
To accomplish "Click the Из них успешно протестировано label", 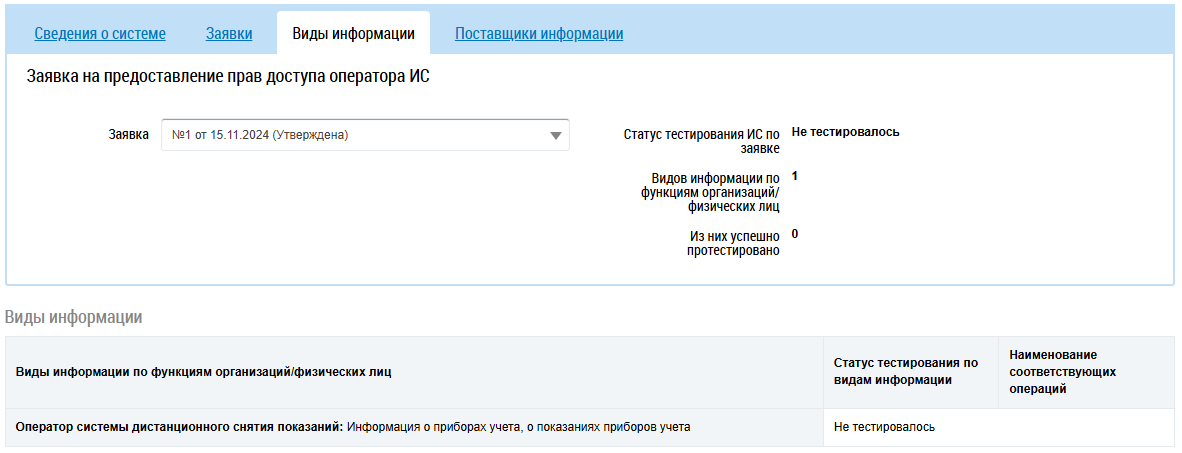I will click(733, 242).
